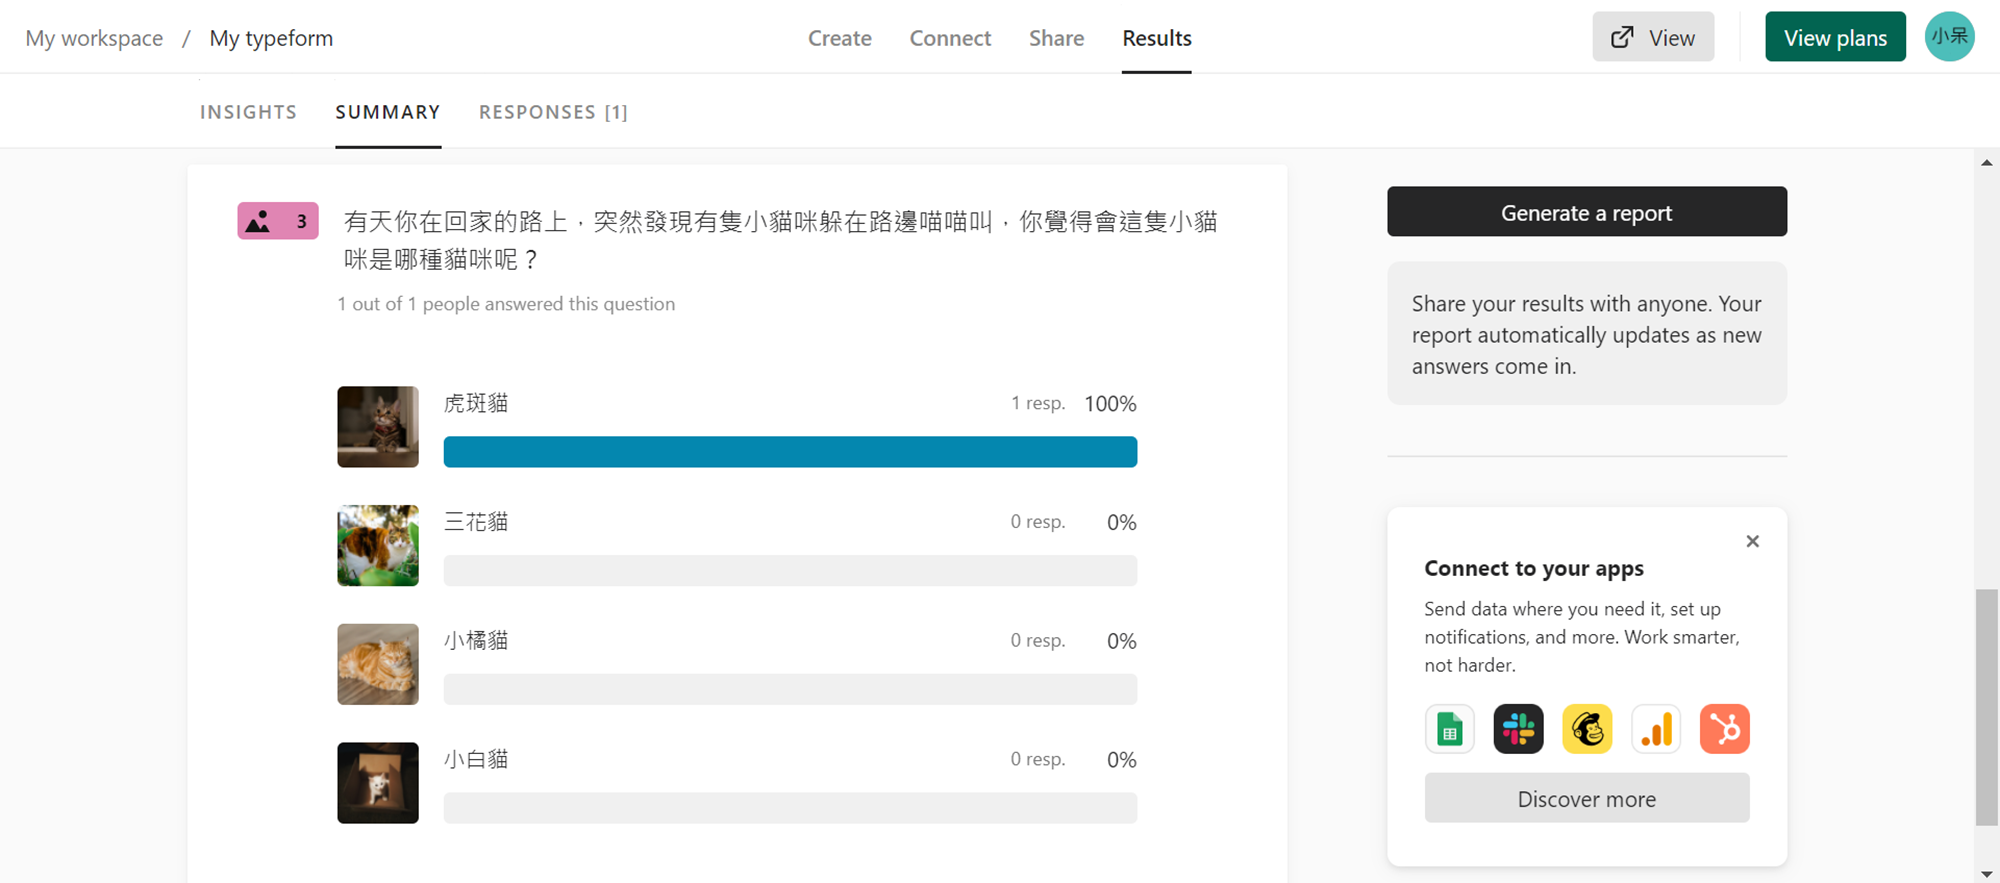Click the View plans button
Viewport: 2000px width, 883px height.
(1835, 37)
